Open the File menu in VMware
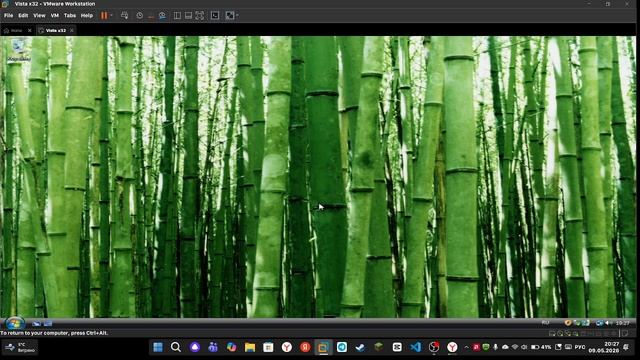Image resolution: width=640 pixels, height=360 pixels. 9,16
